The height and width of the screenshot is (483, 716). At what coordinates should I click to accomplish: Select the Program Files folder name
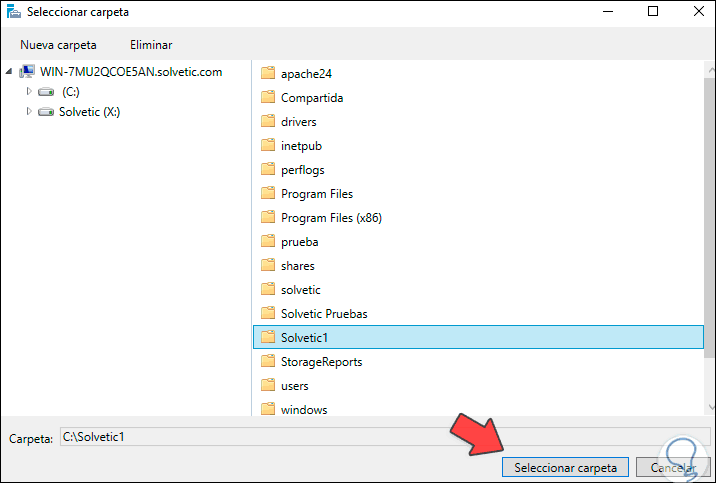click(317, 194)
